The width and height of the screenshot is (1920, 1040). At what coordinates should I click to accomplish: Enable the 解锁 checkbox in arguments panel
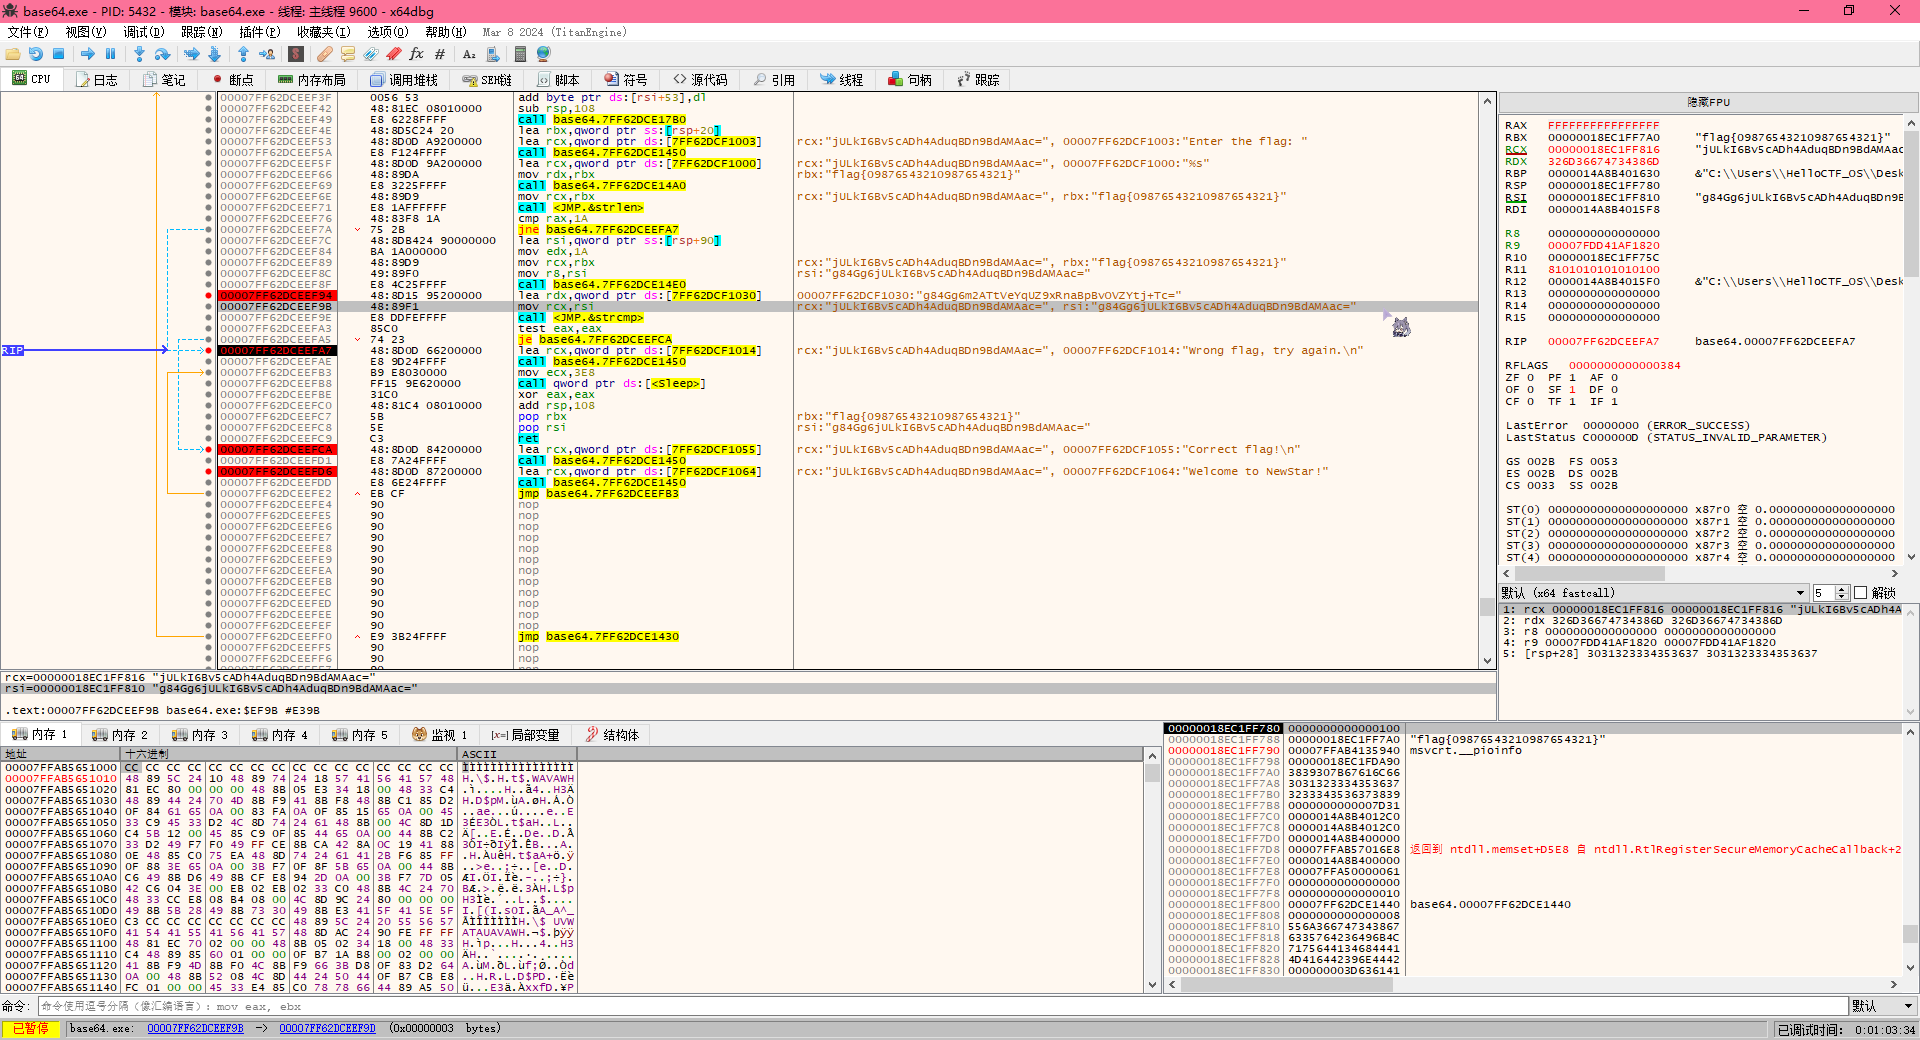[1861, 593]
